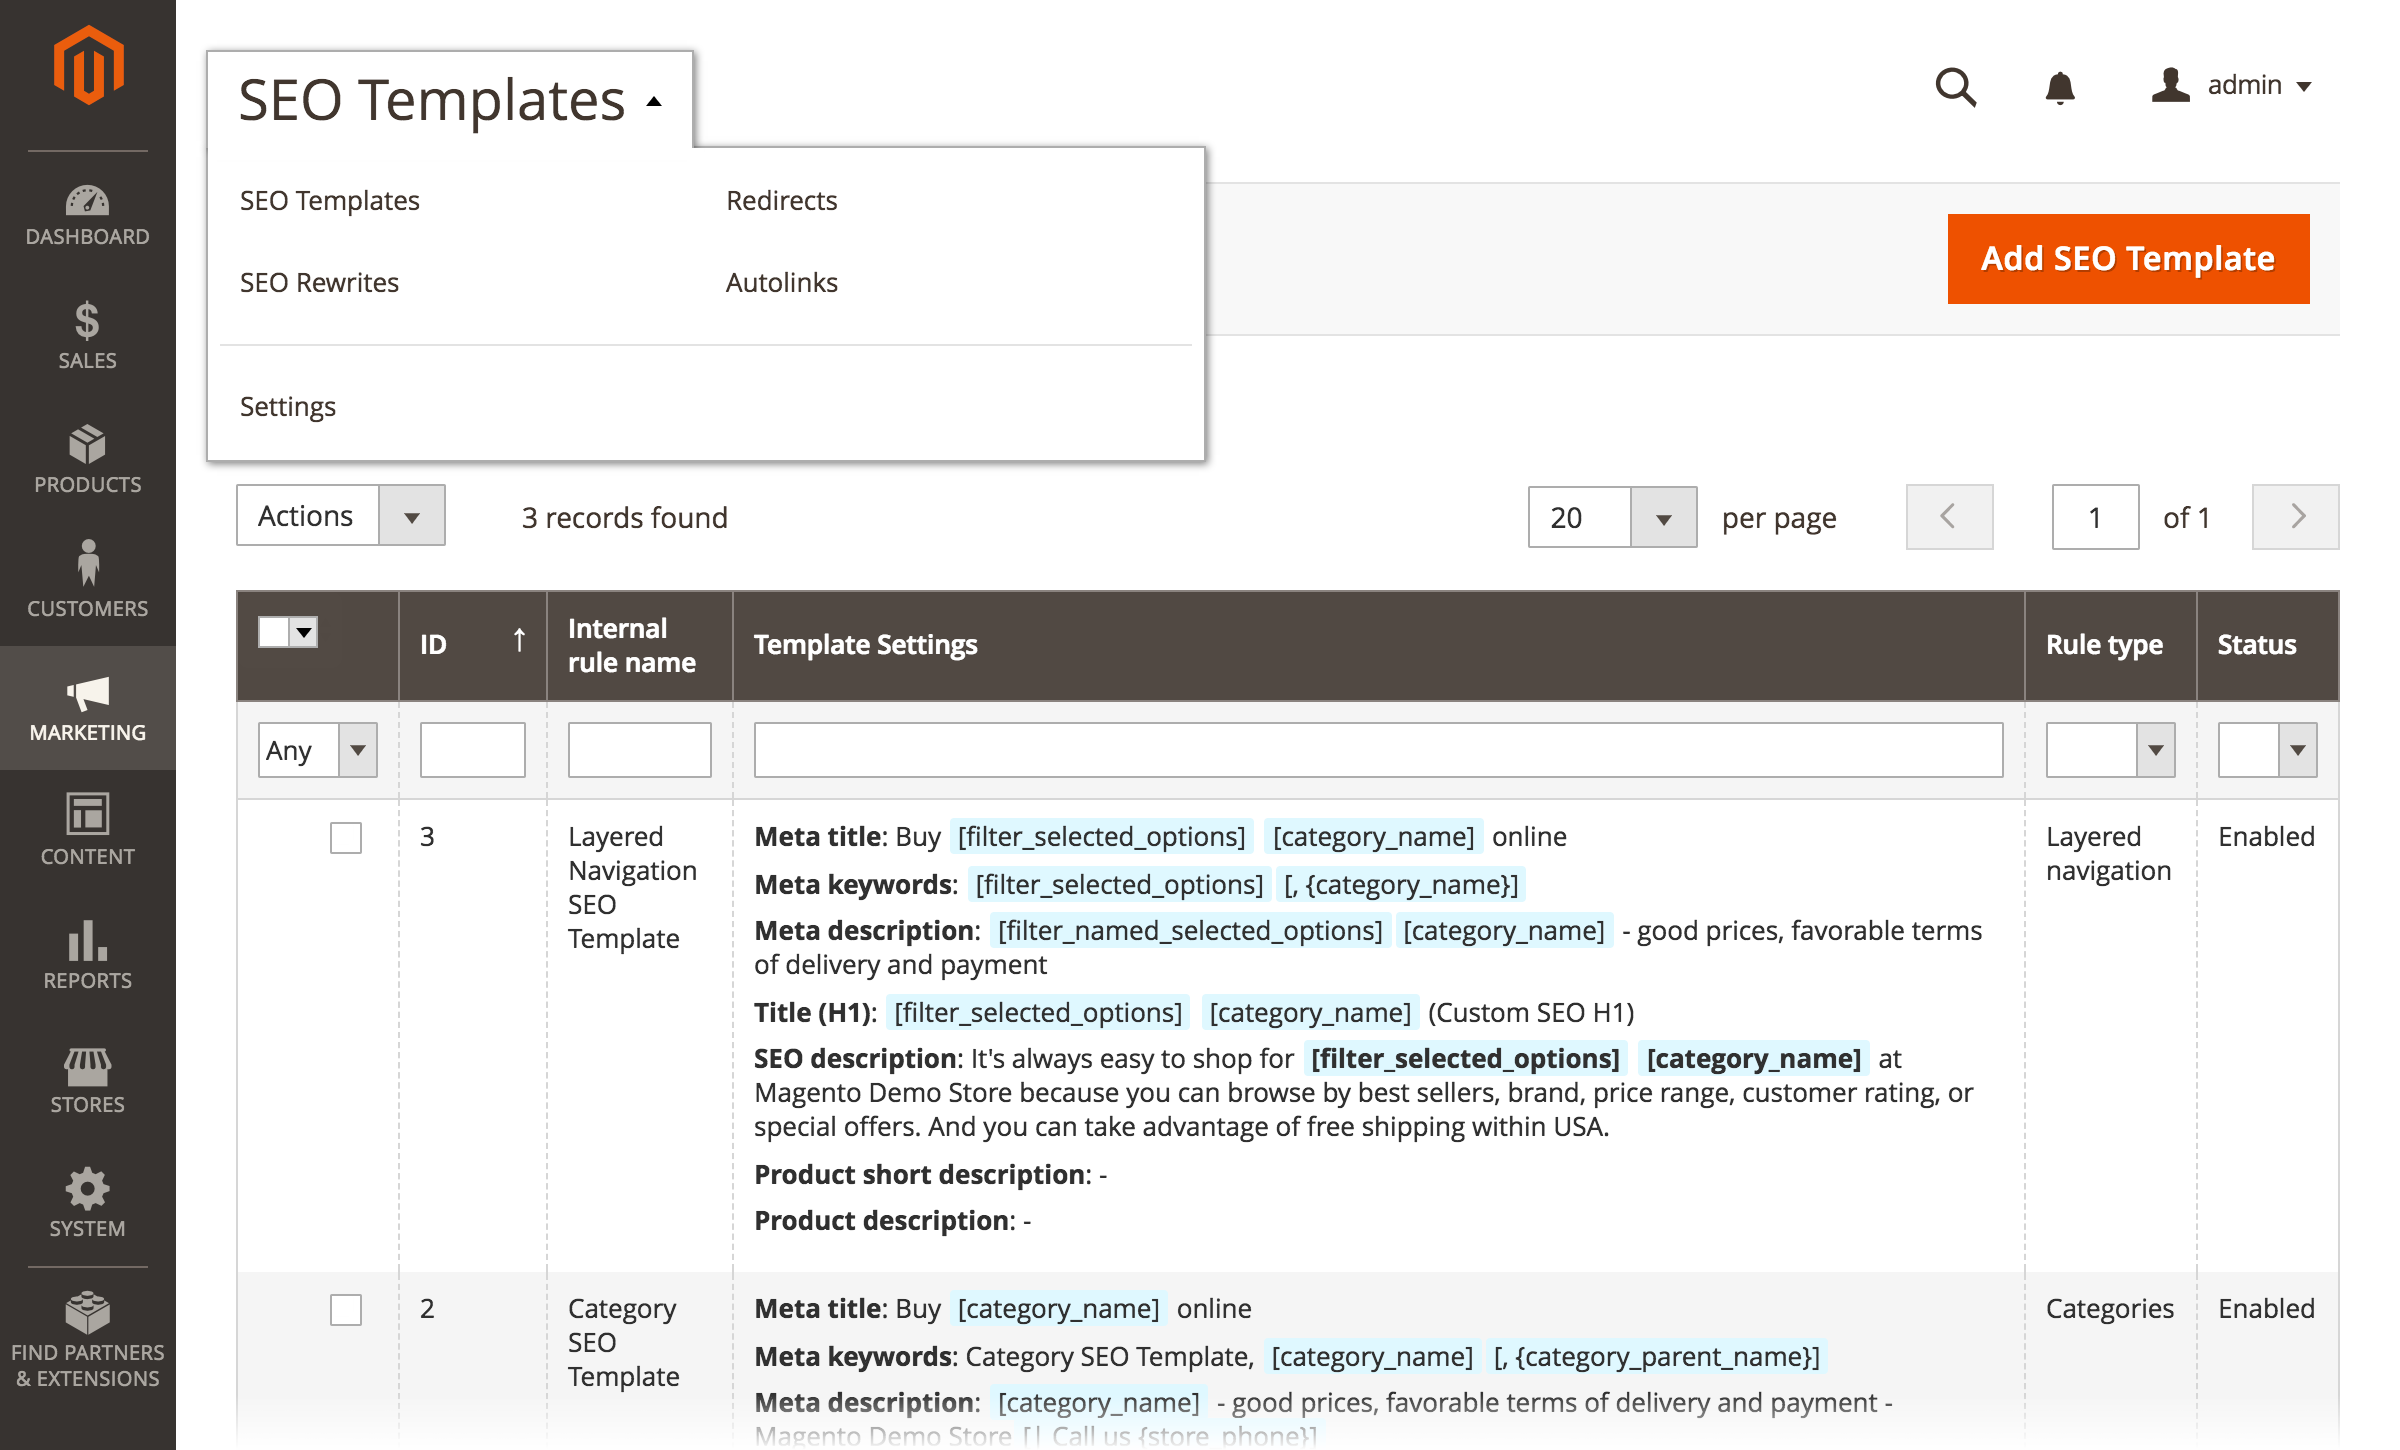Click the search magnifier icon

(x=1955, y=87)
